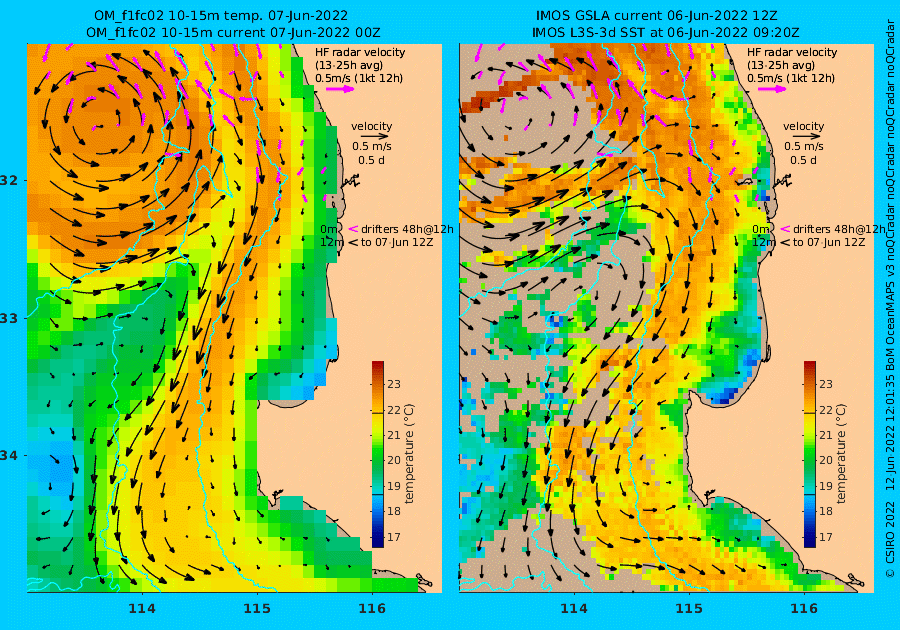This screenshot has height=630, width=900.
Task: Click 'drifters 48h@12h' on IMOS map
Action: click(x=839, y=229)
